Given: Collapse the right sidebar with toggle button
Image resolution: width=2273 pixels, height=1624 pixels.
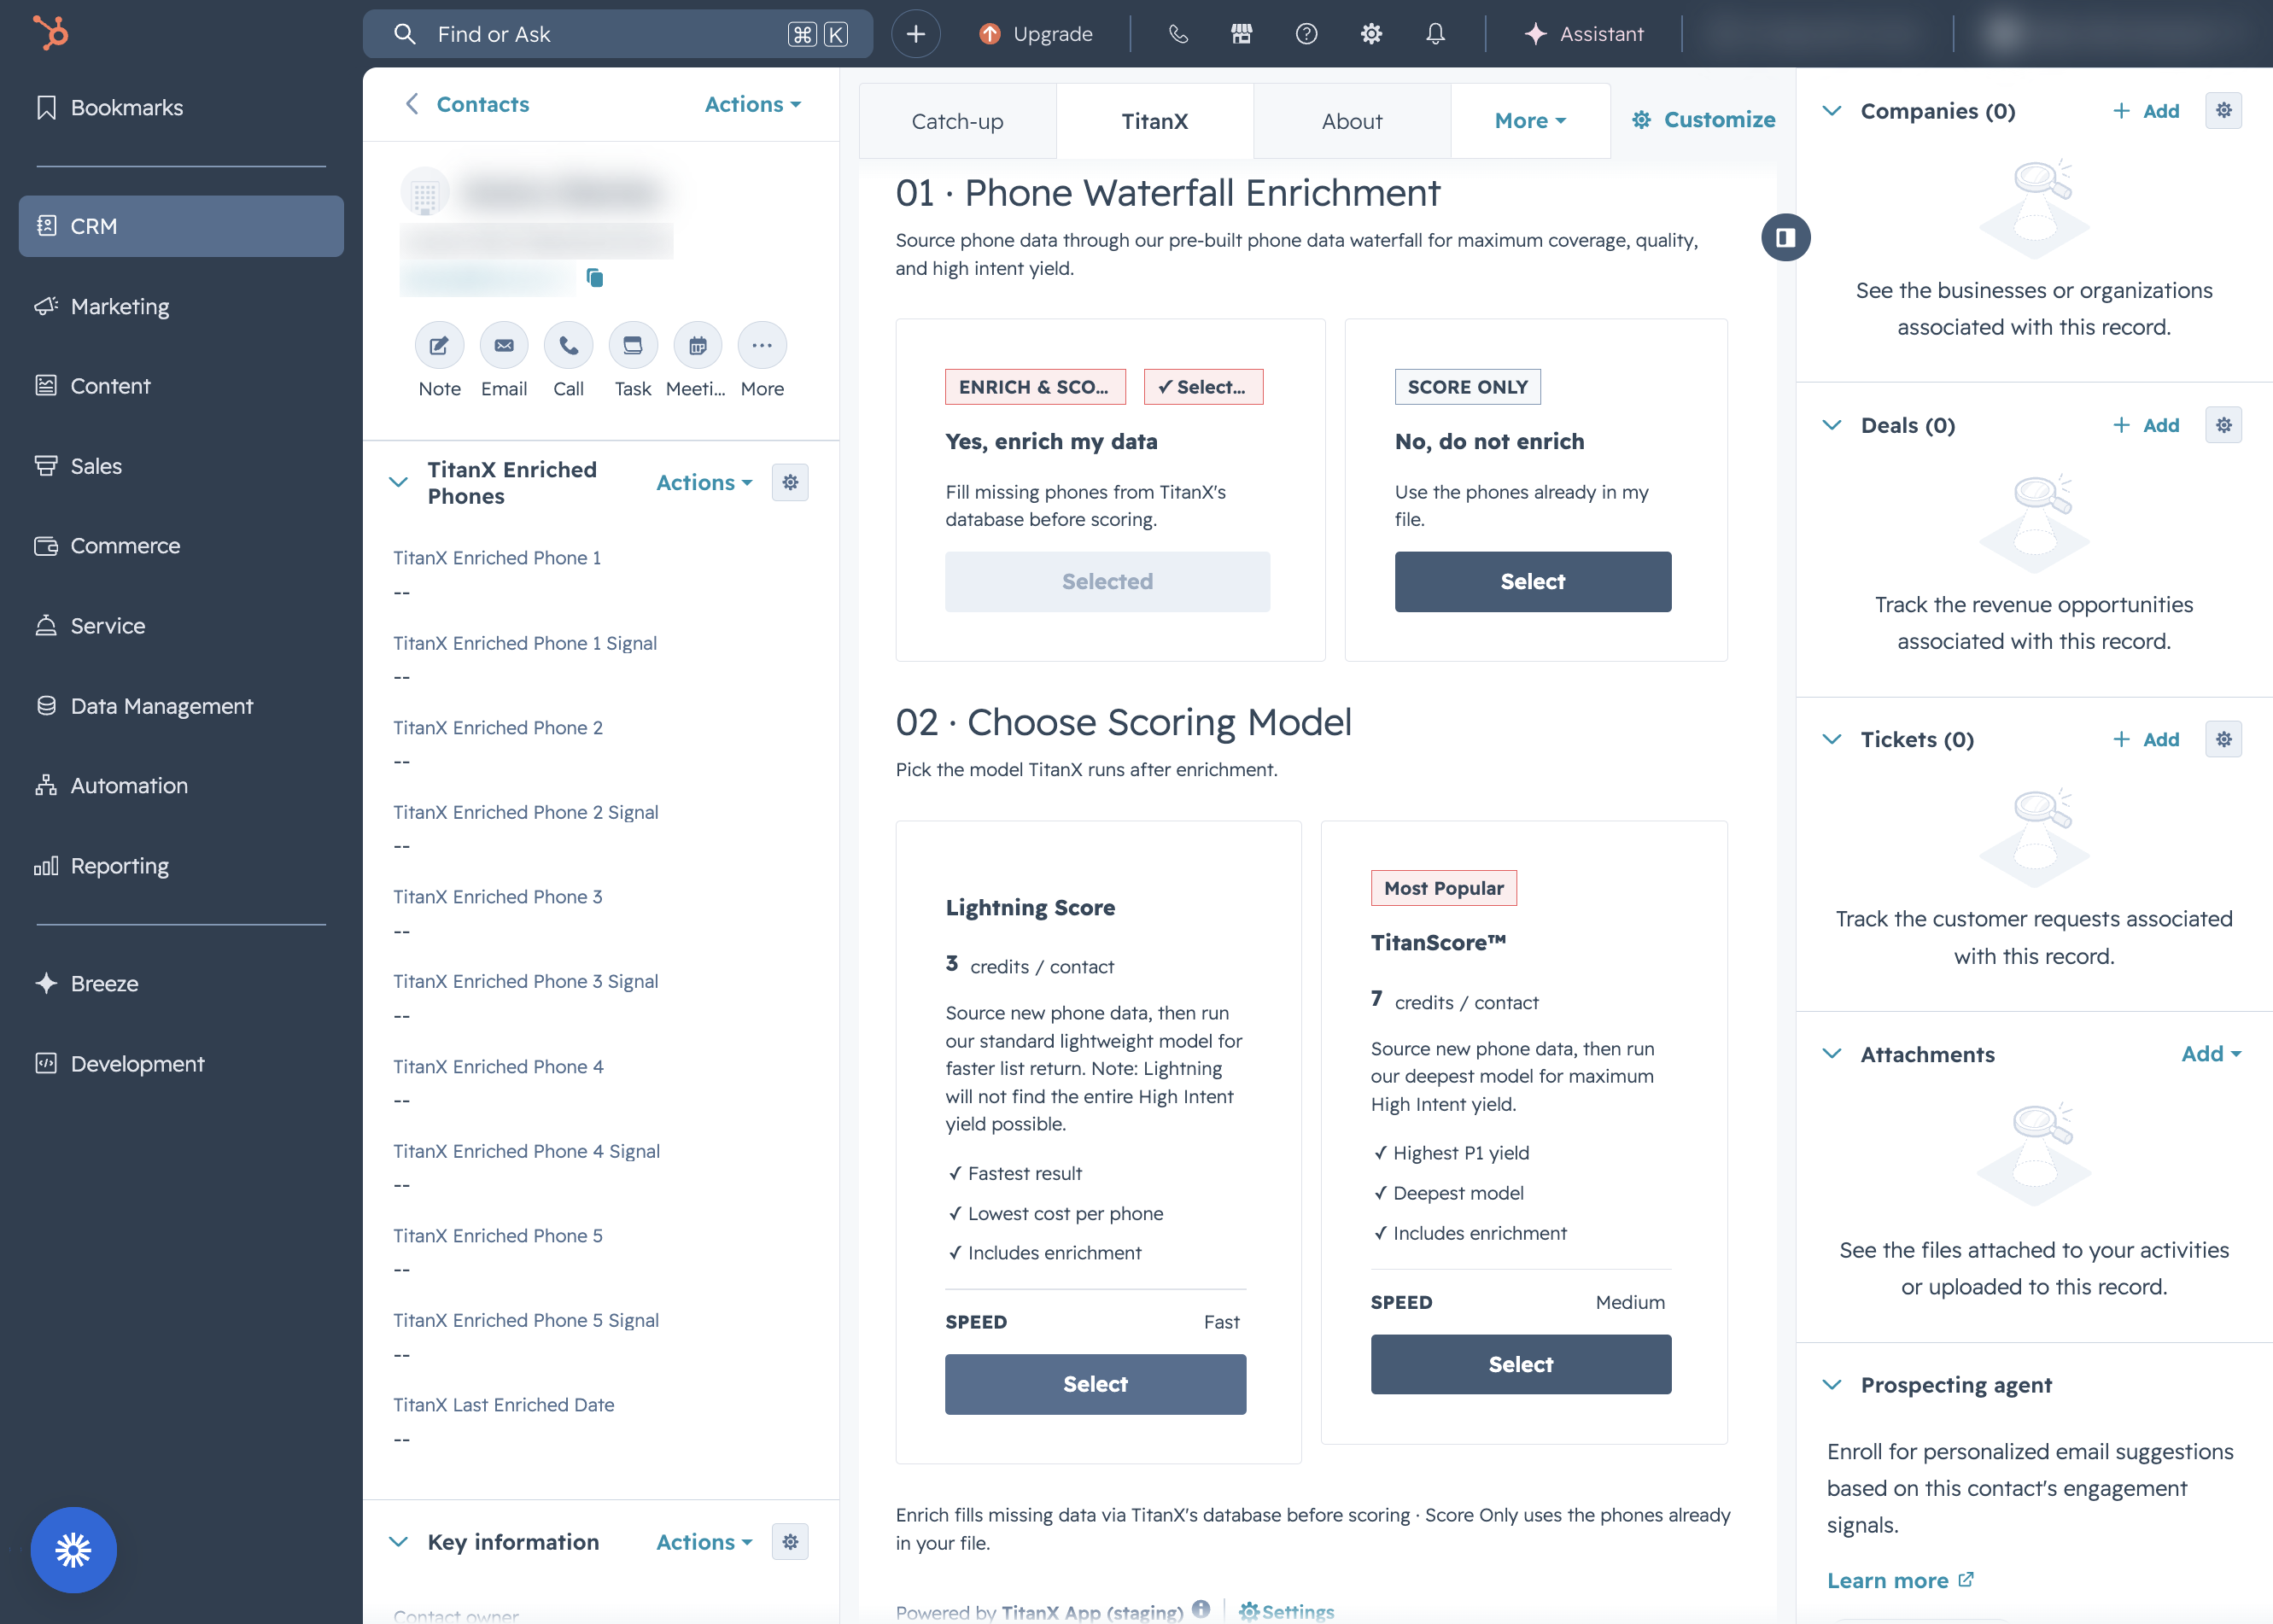Looking at the screenshot, I should [x=1786, y=237].
